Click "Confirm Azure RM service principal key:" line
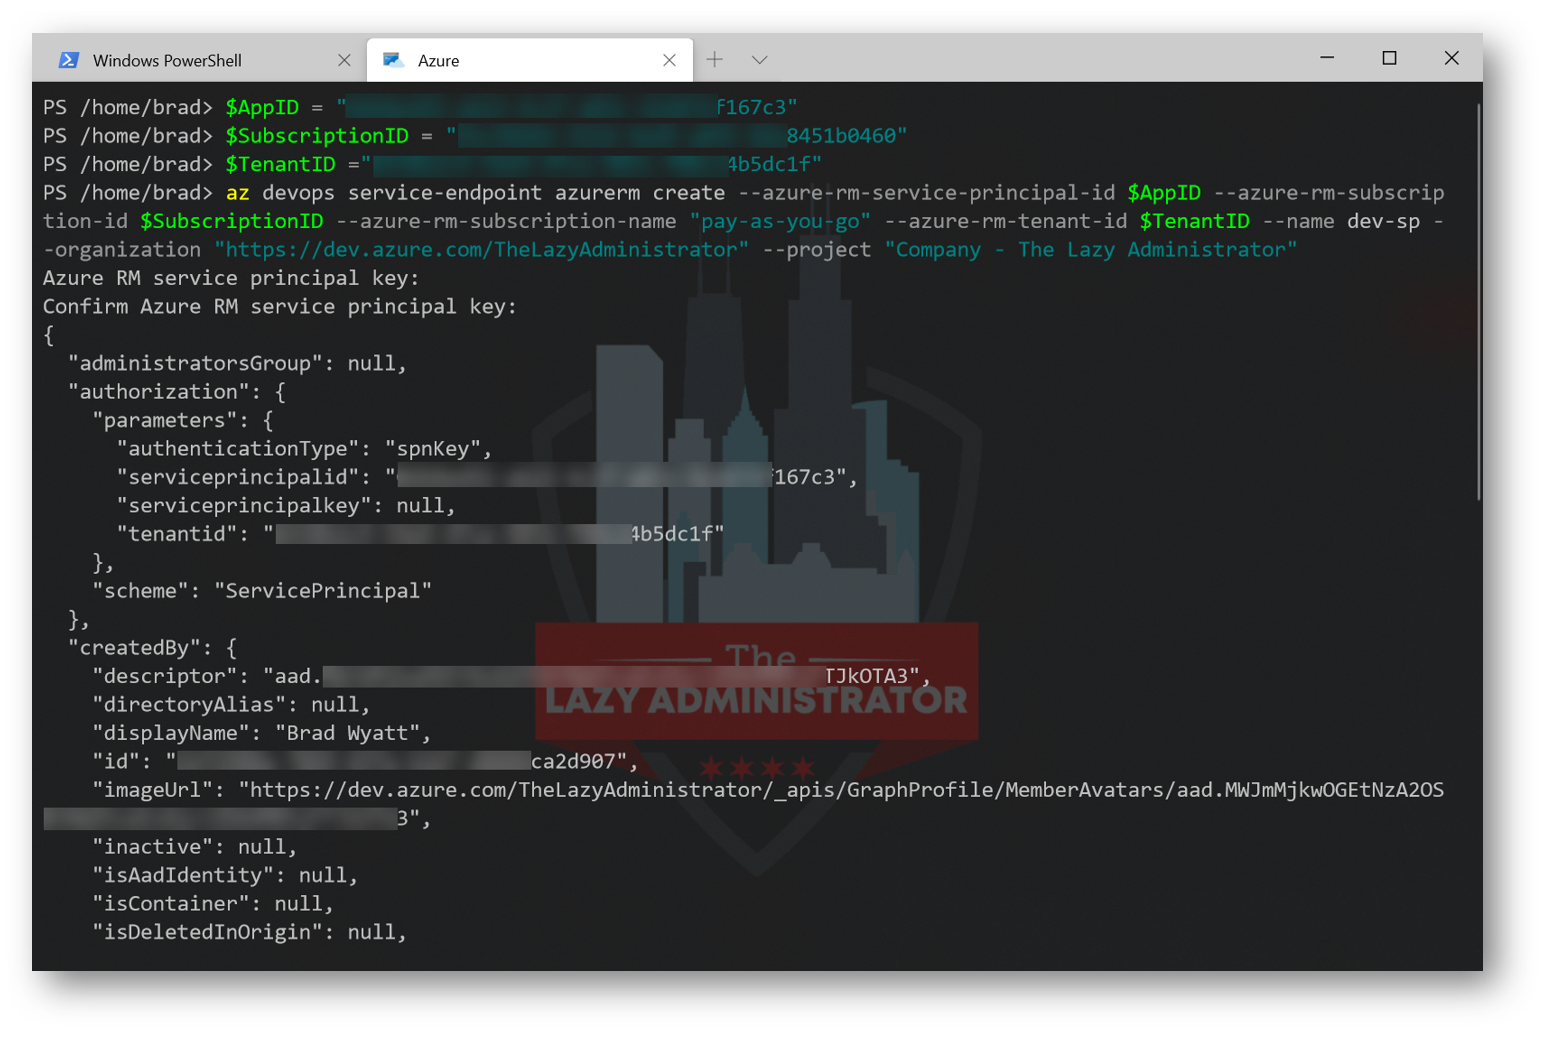This screenshot has height=1039, width=1541. tap(280, 306)
